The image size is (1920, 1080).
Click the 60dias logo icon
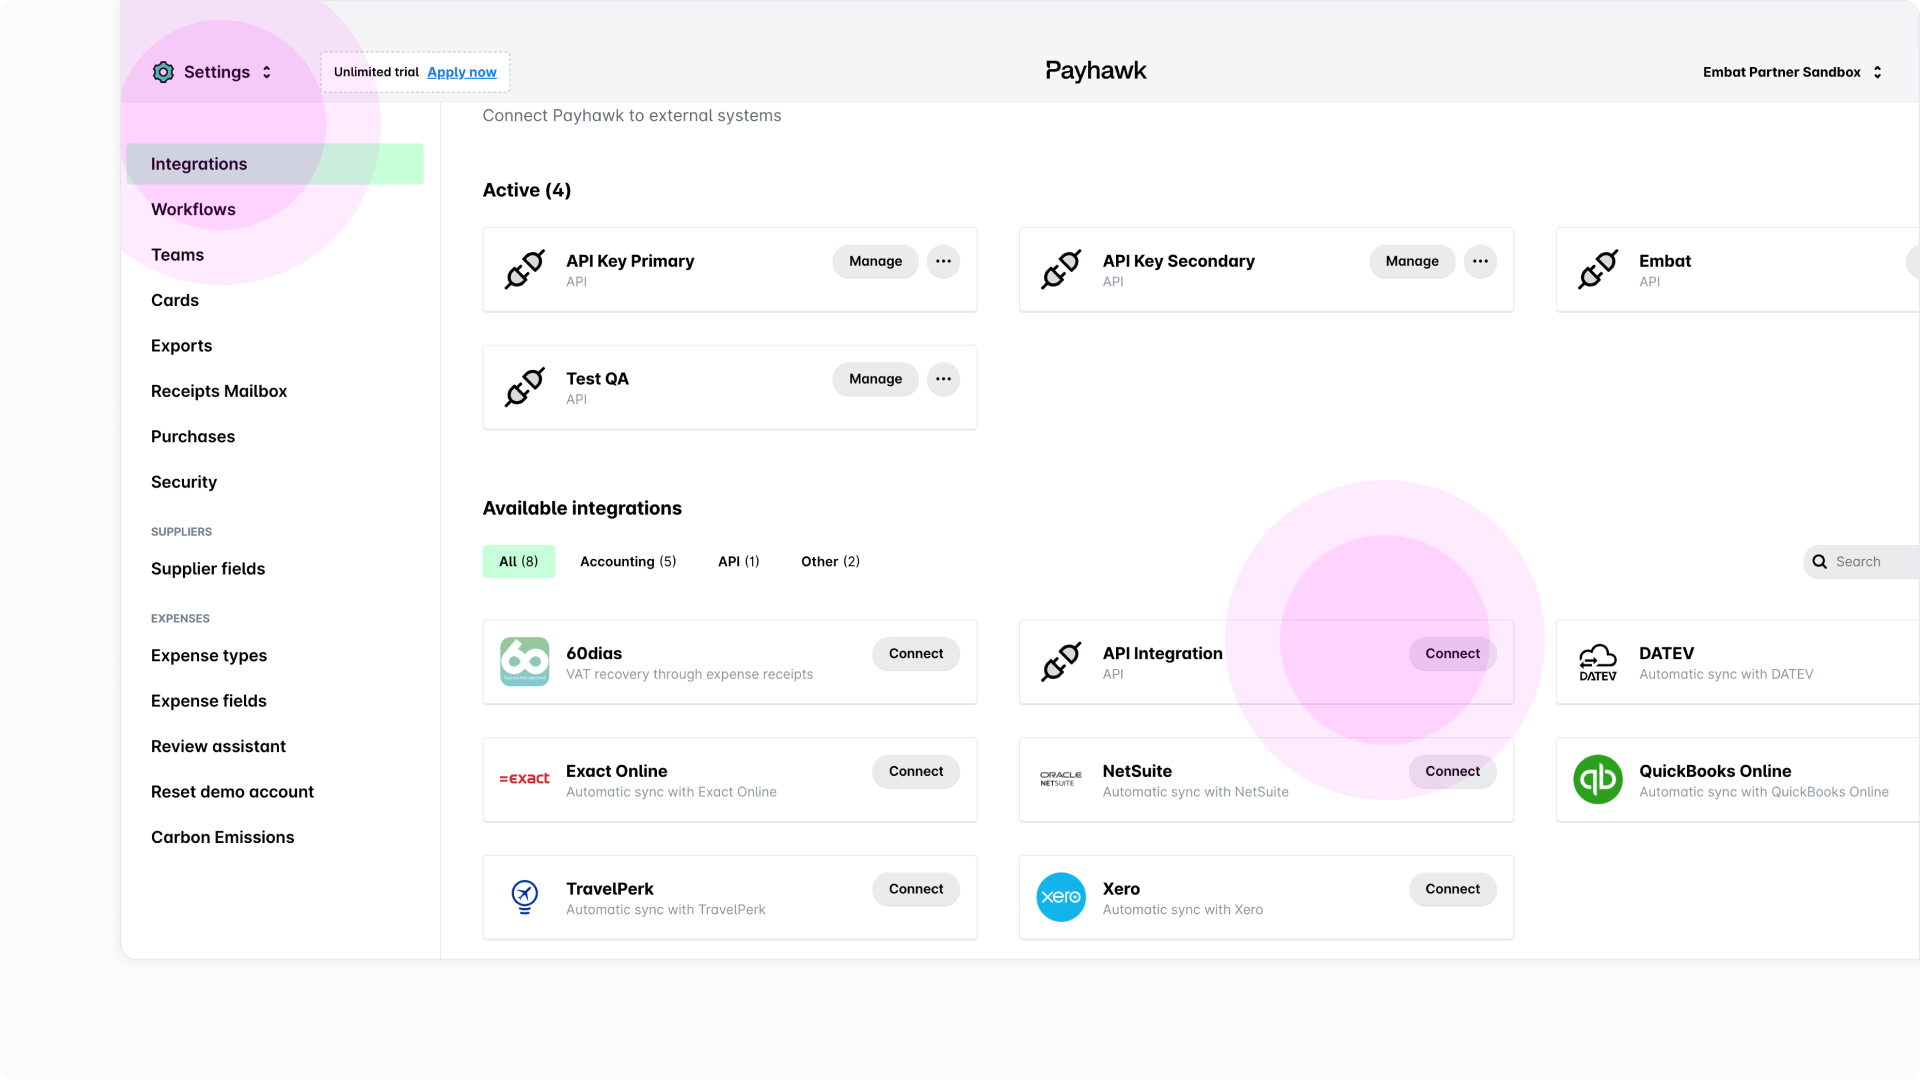coord(524,662)
